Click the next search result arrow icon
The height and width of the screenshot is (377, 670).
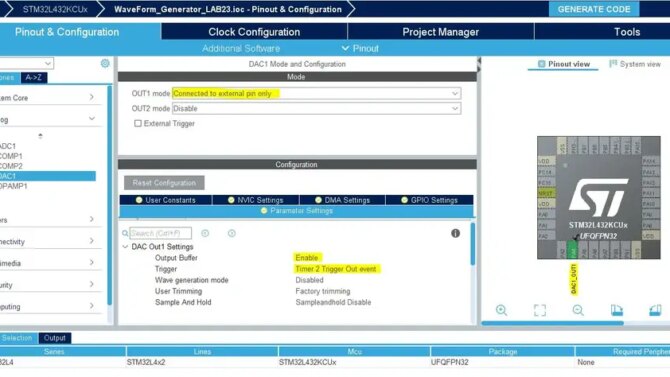232,233
